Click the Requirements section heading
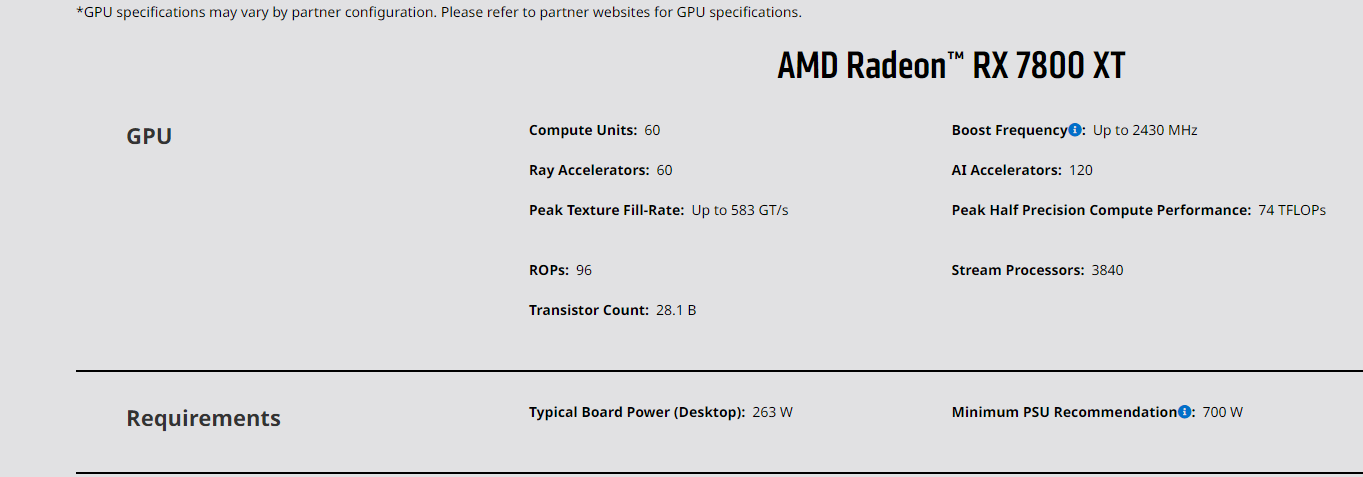The height and width of the screenshot is (477, 1363). [203, 418]
